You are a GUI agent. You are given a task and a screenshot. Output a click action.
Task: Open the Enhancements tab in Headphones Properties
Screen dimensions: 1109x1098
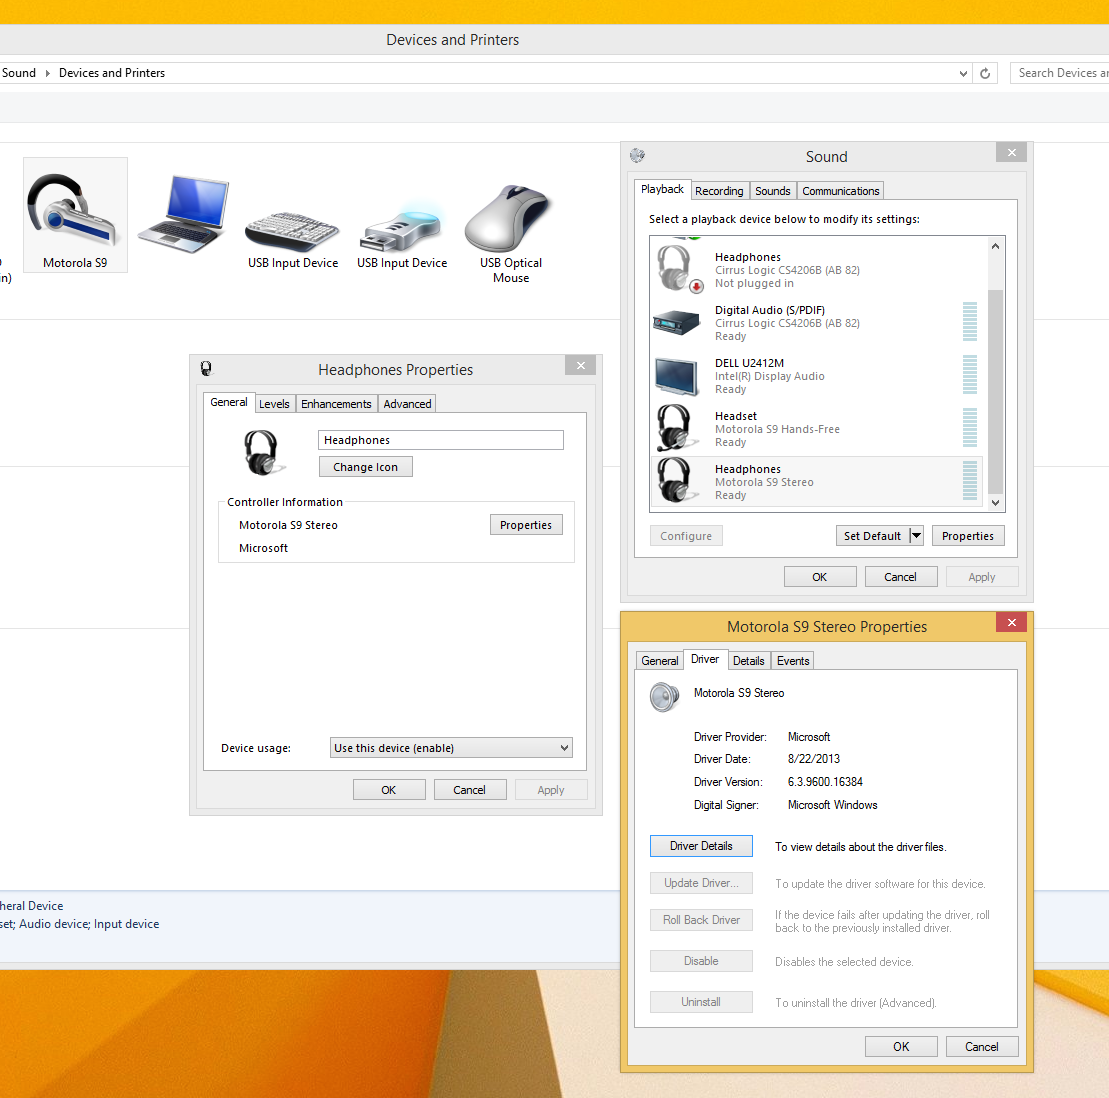point(336,404)
